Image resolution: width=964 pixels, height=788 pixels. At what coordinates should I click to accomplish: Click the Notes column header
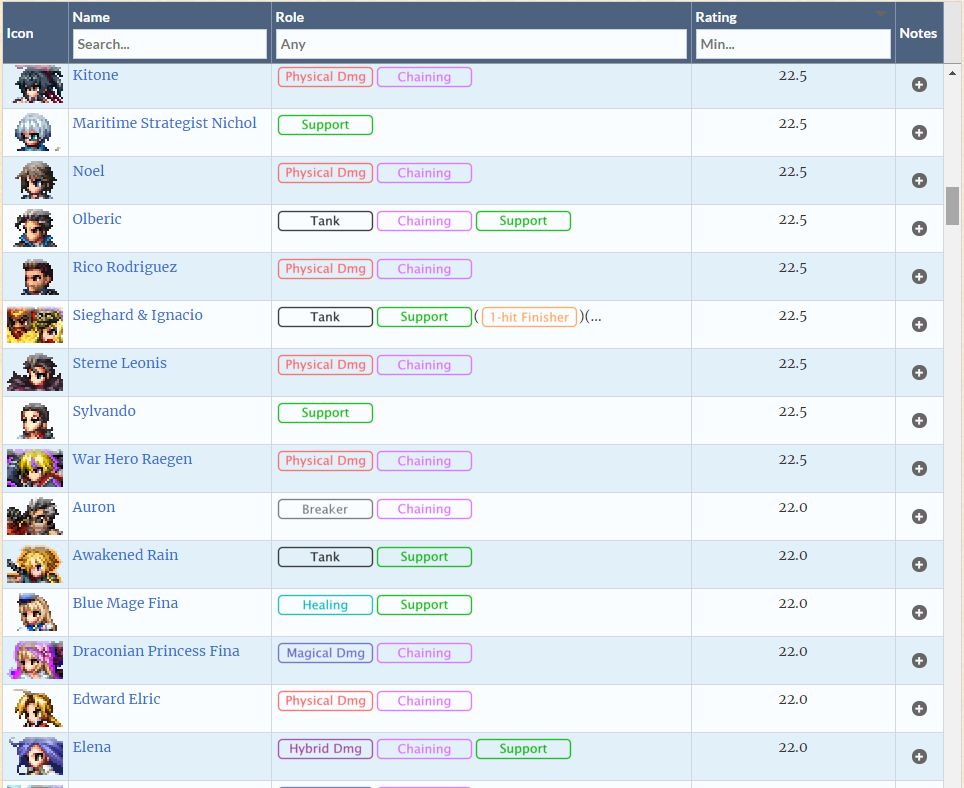point(918,33)
